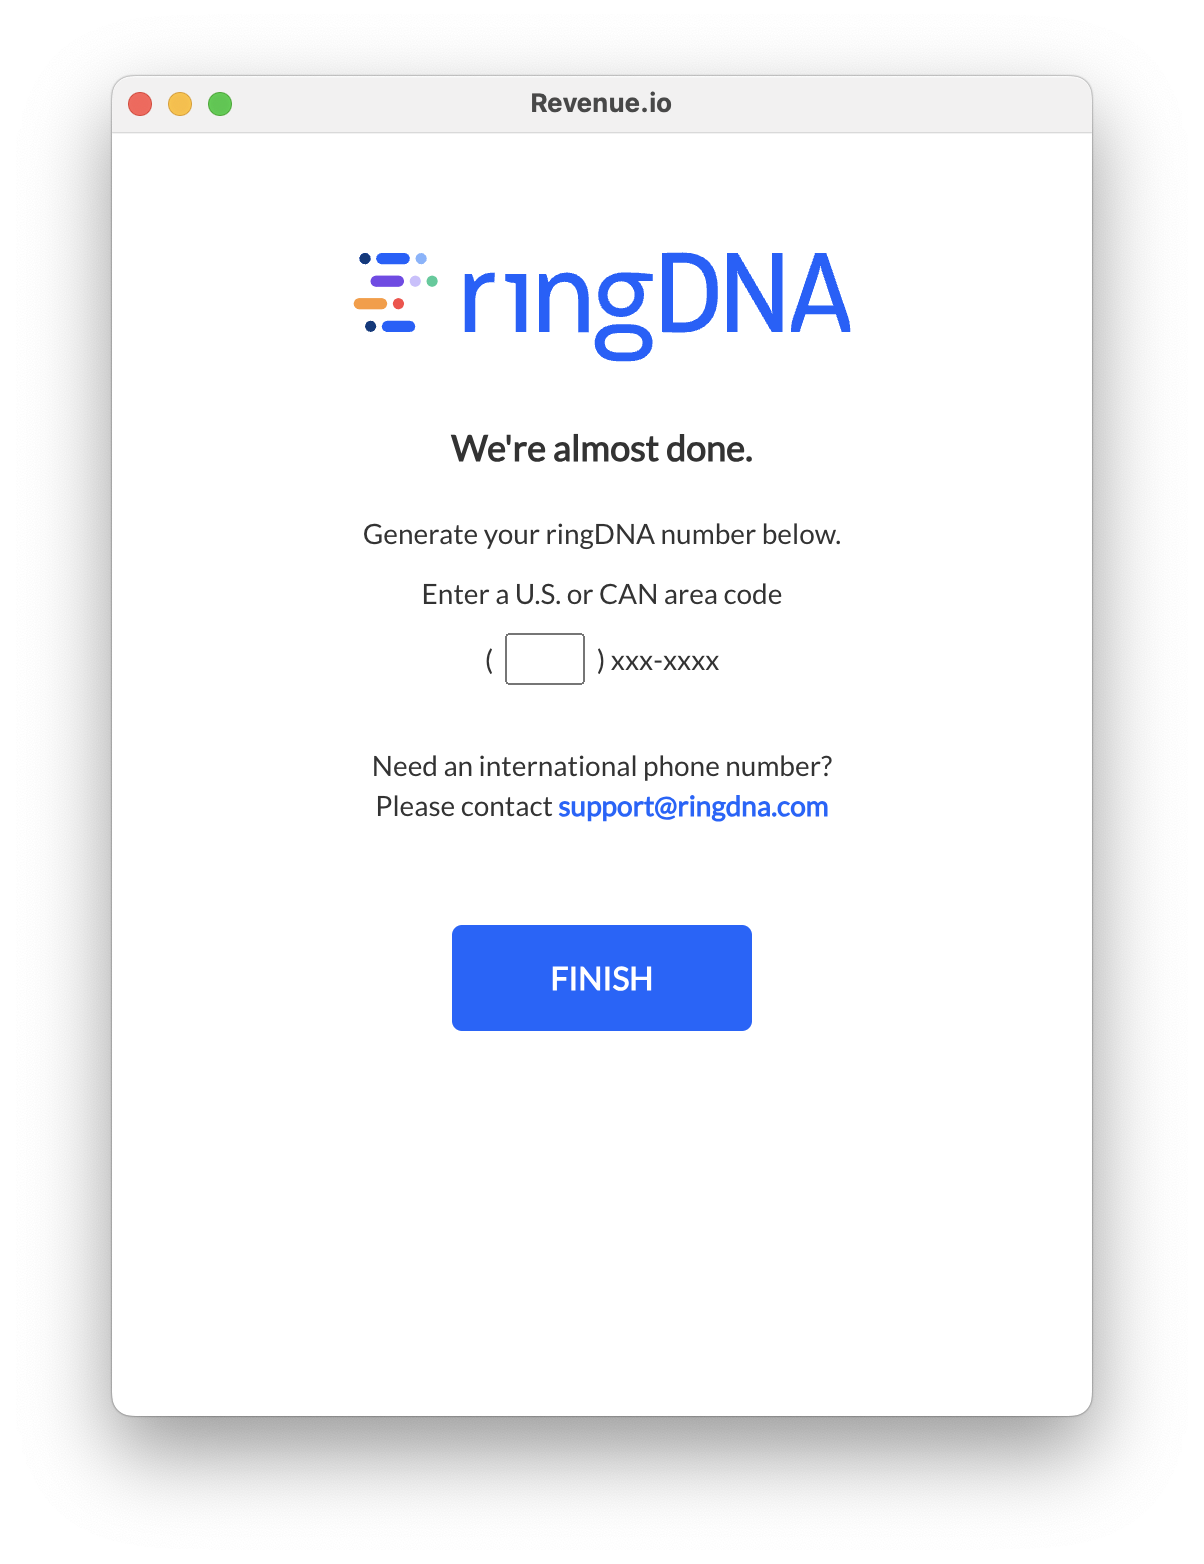Click the purple bar in the logo

tap(387, 281)
